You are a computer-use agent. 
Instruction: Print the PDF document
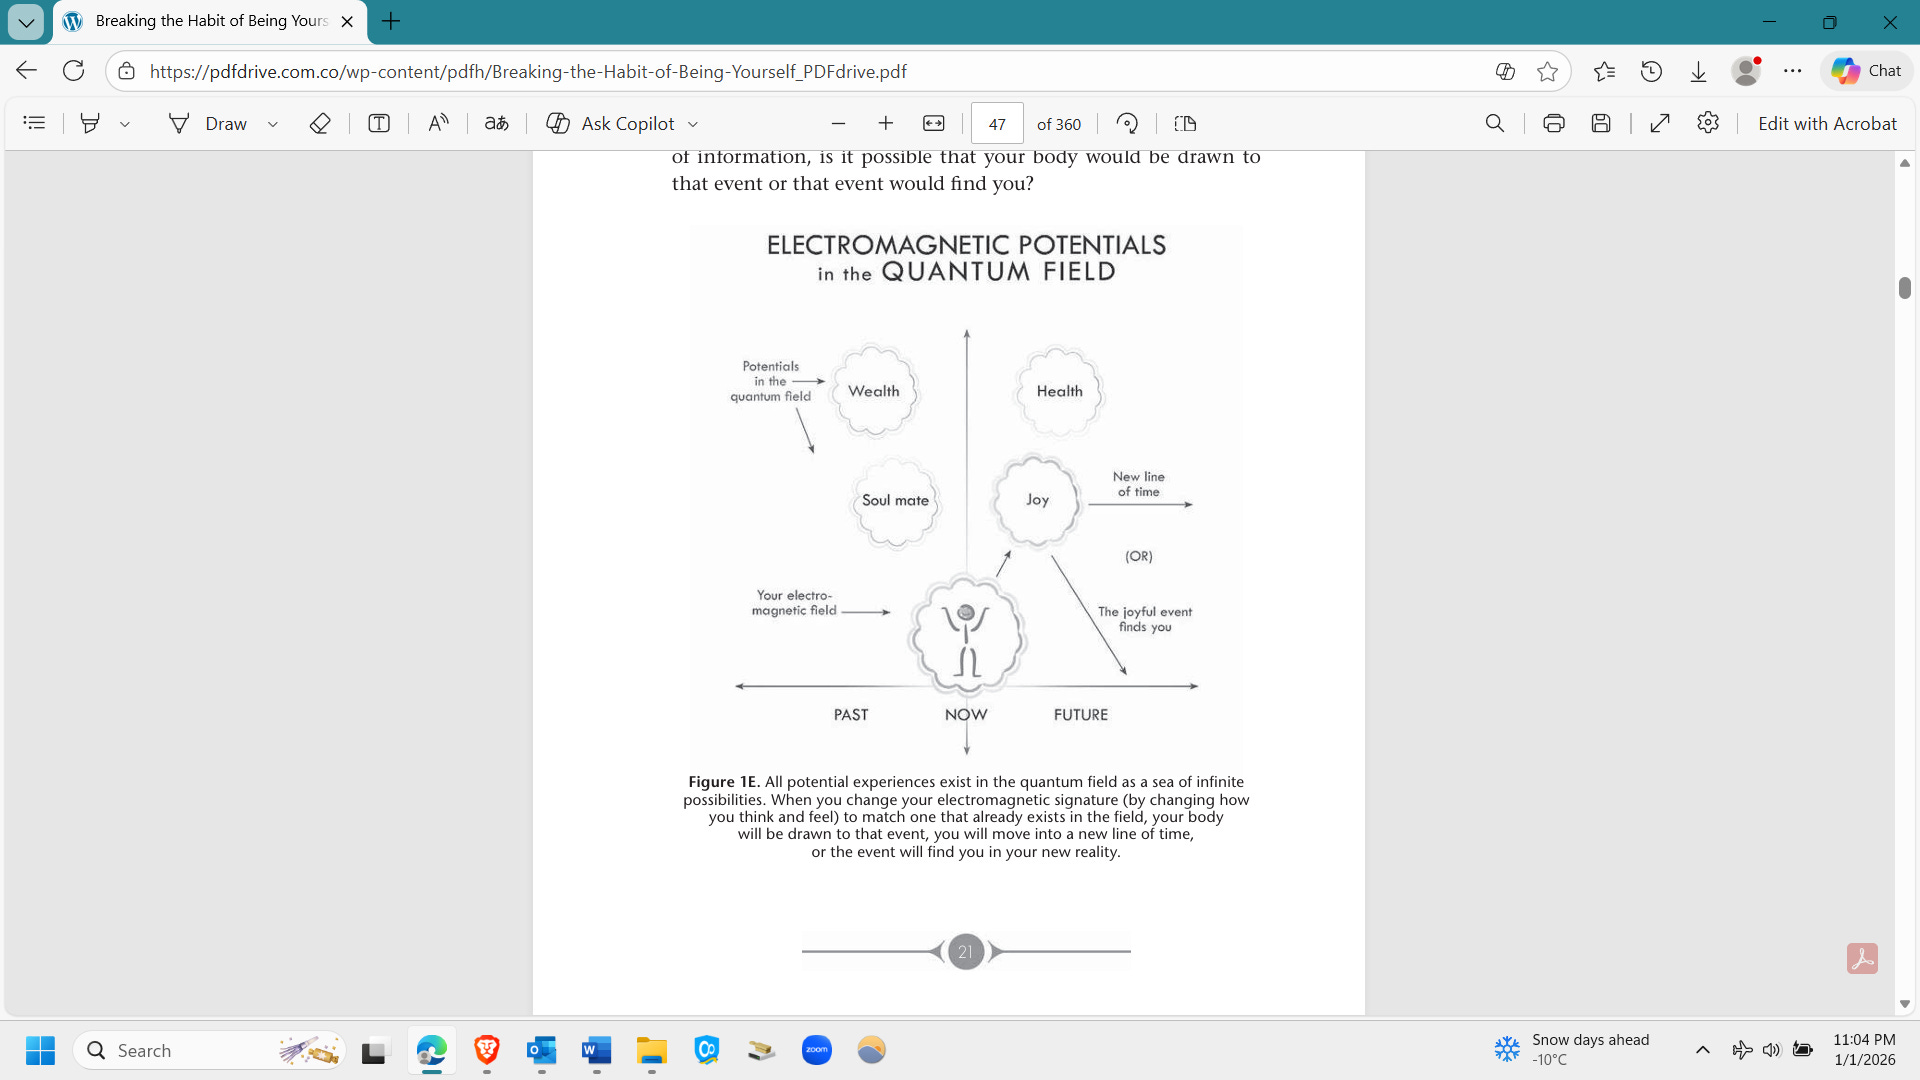1553,123
